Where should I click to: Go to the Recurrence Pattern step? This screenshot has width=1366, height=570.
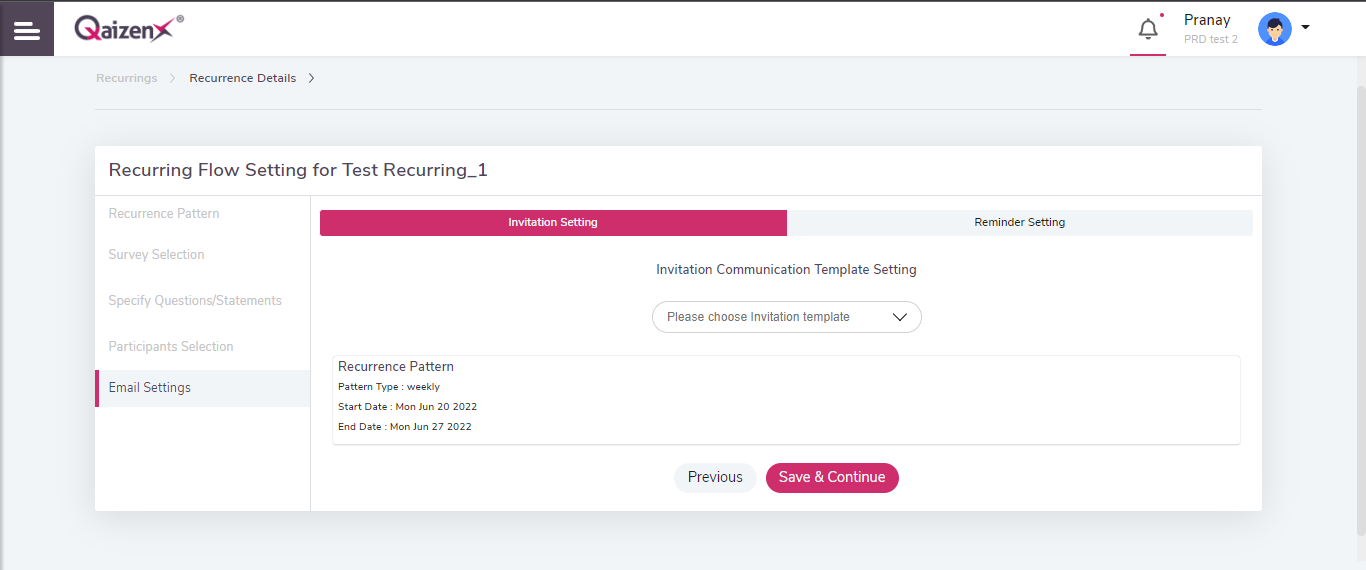point(164,213)
